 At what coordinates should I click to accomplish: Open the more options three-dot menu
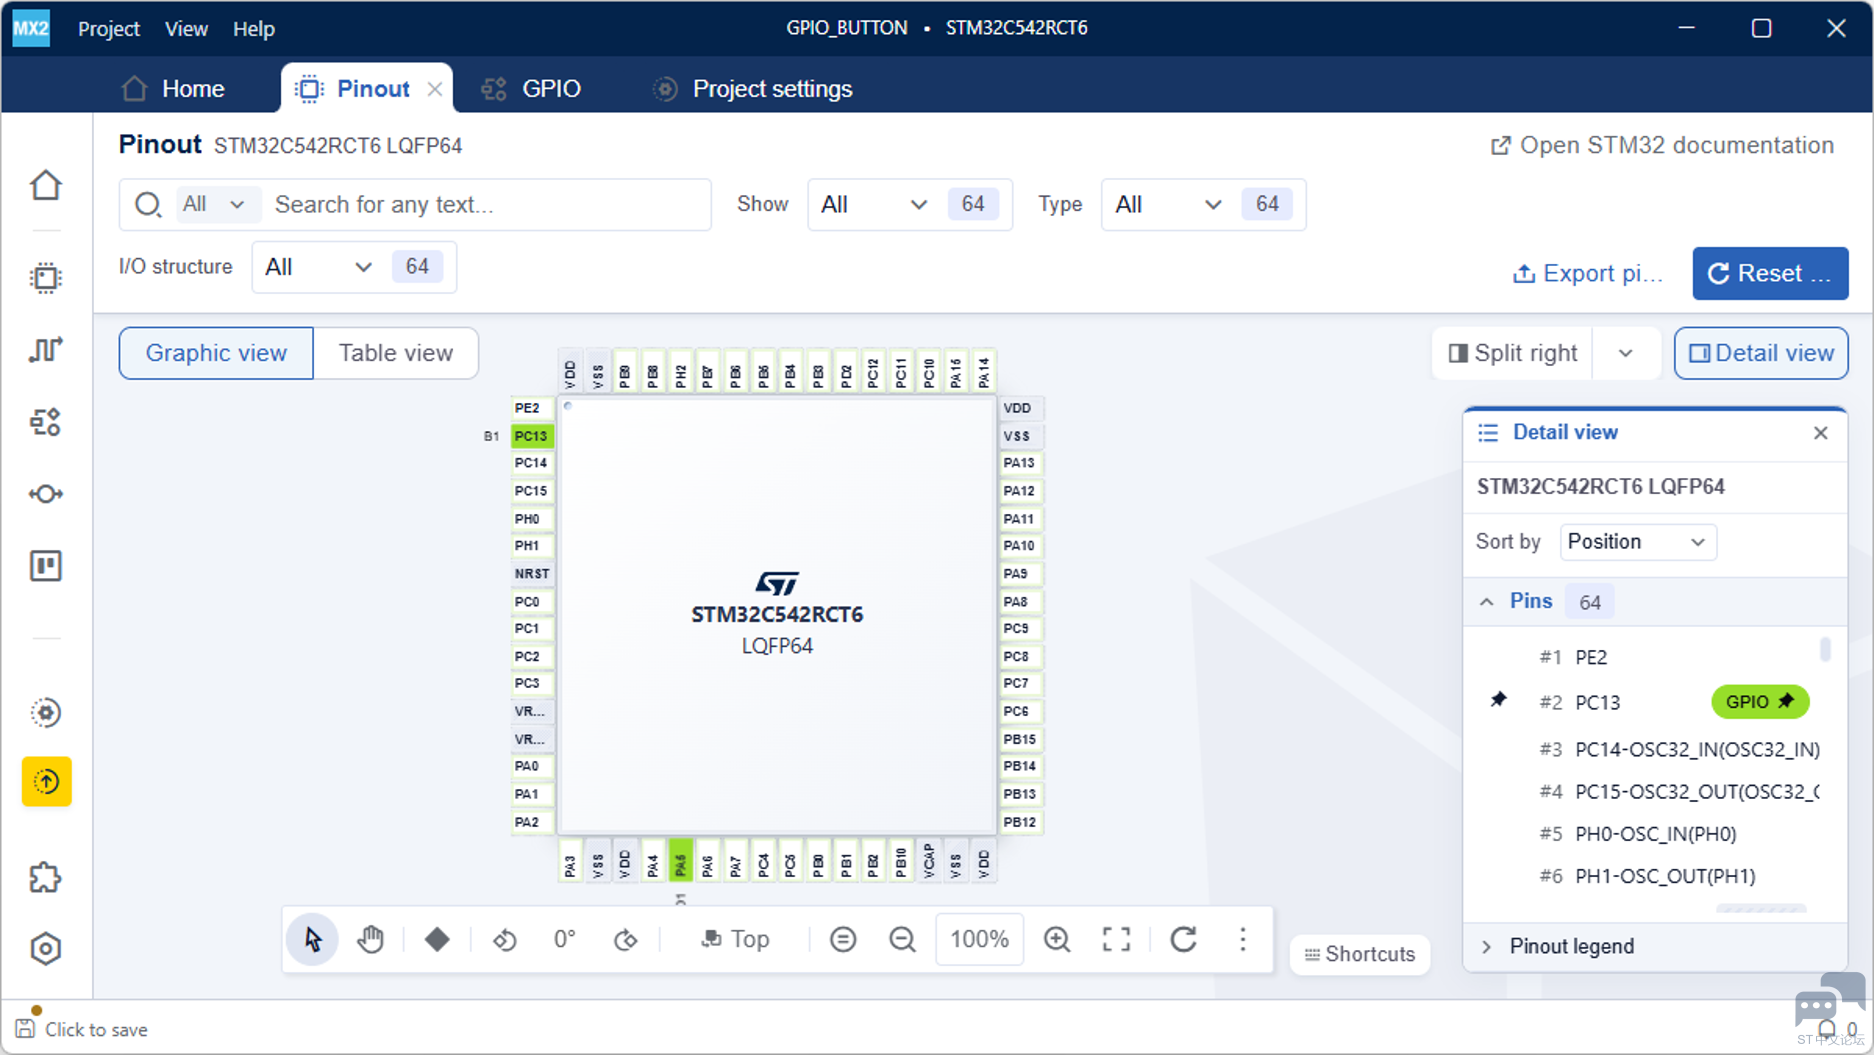1243,939
